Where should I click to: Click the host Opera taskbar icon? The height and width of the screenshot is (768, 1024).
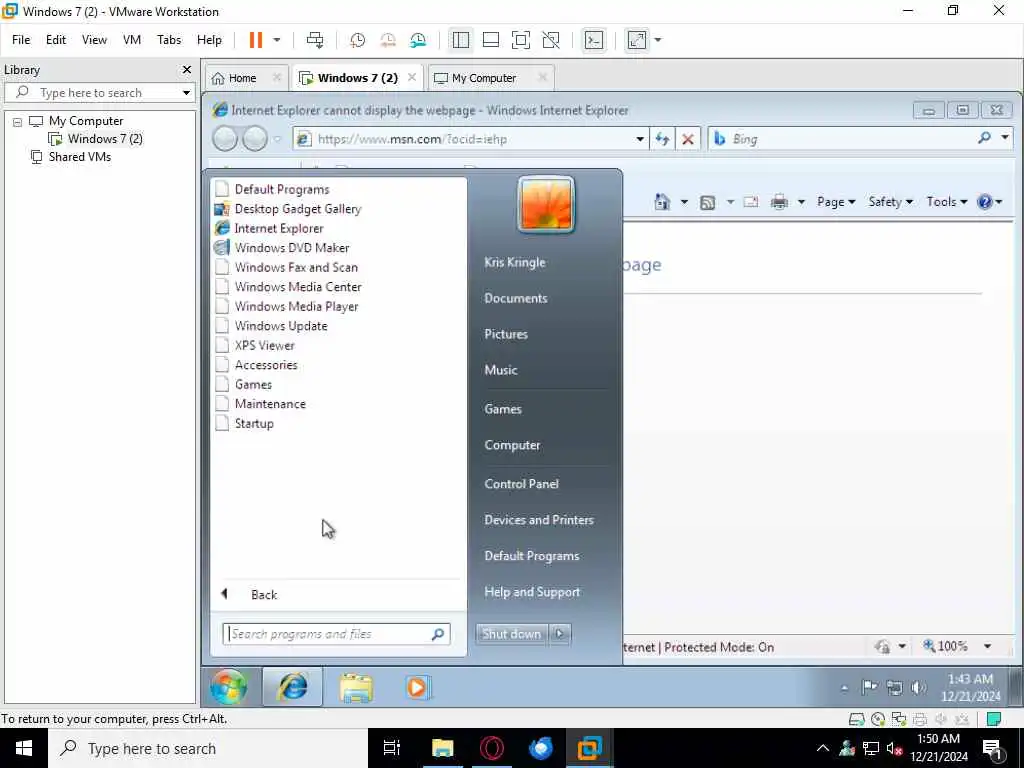click(492, 748)
